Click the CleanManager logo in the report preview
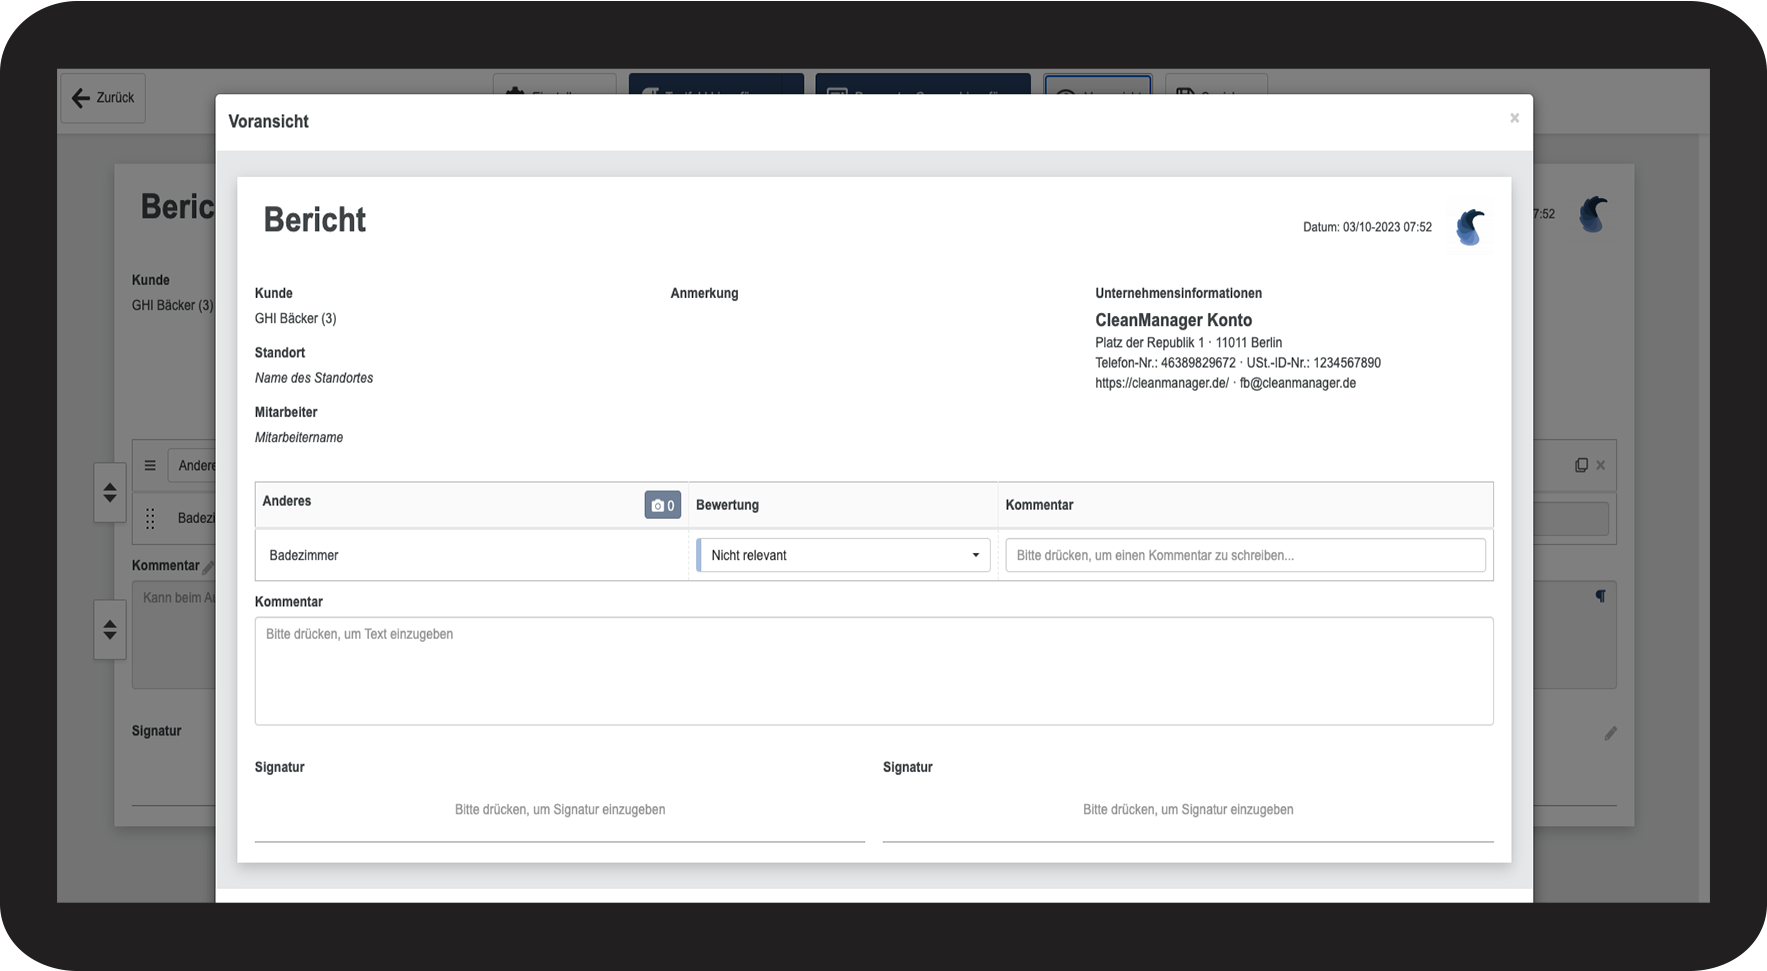Image resolution: width=1767 pixels, height=971 pixels. (1469, 227)
